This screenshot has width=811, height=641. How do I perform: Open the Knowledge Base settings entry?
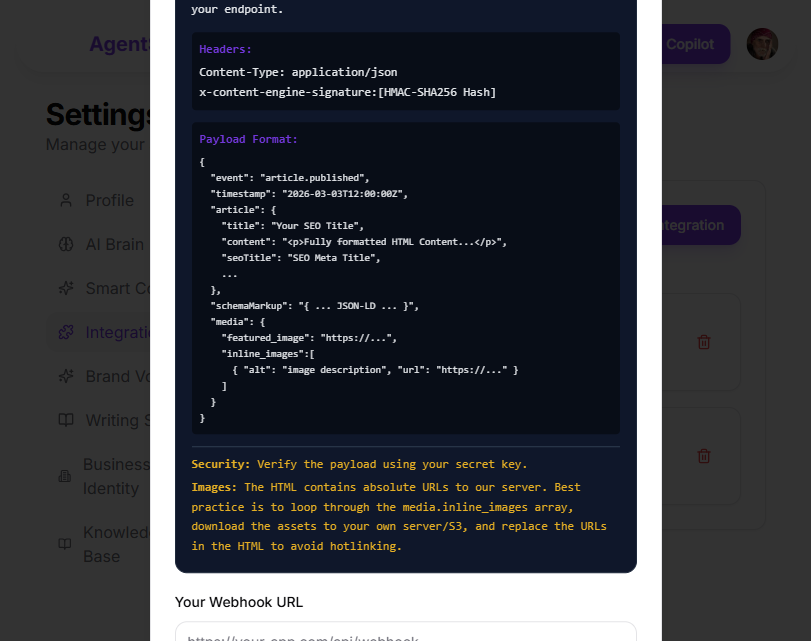pos(110,544)
